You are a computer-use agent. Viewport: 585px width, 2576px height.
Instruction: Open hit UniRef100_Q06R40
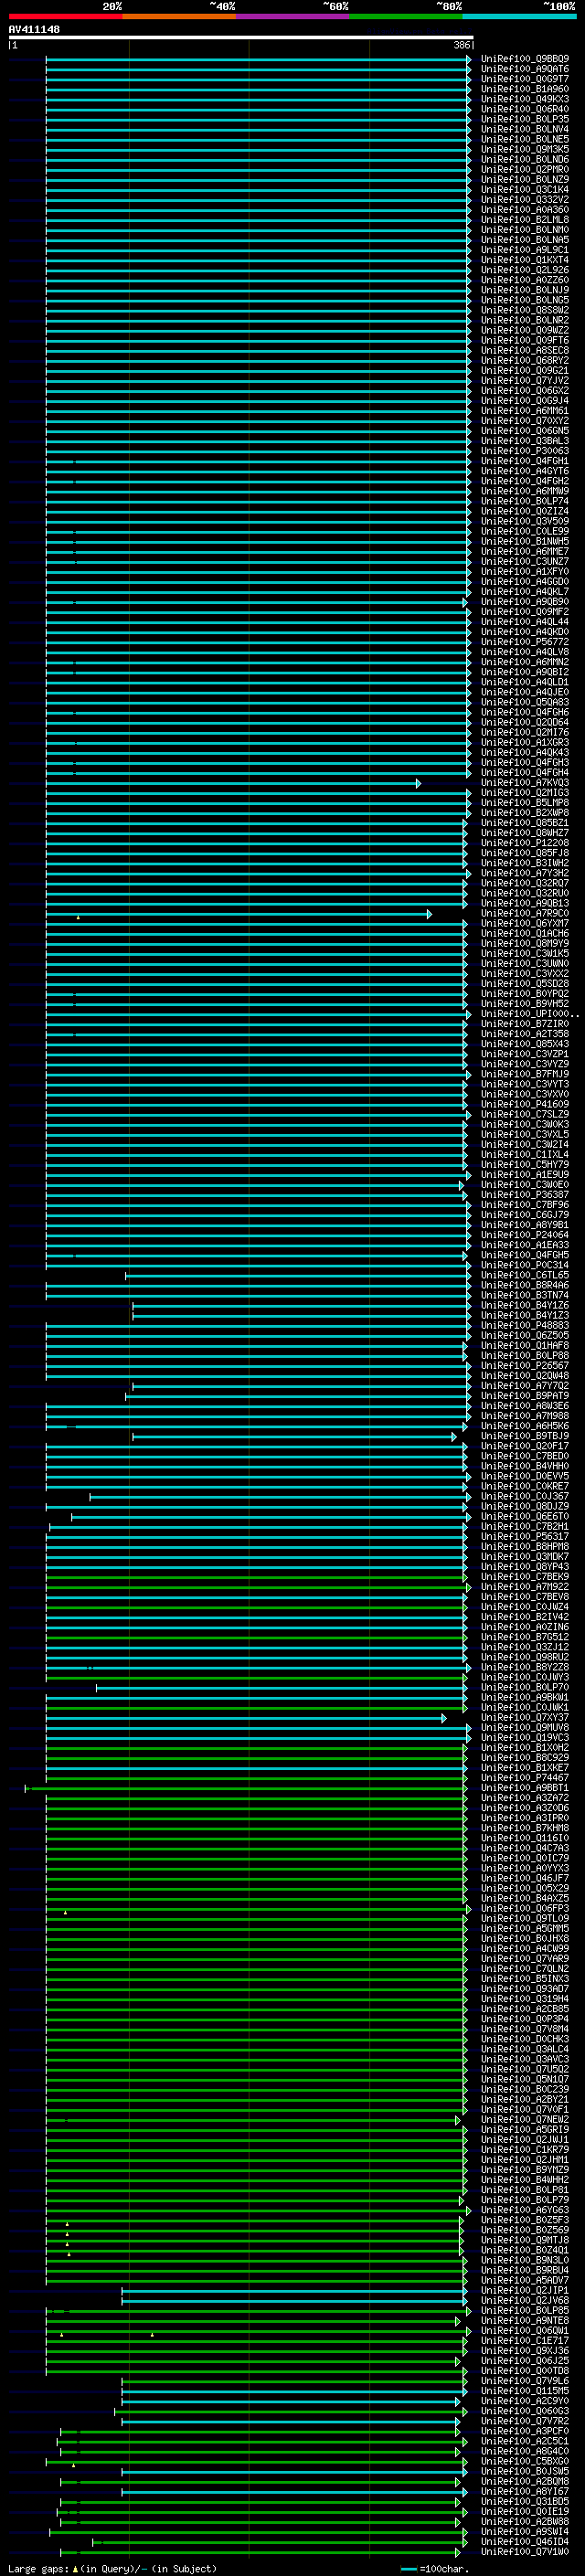point(525,109)
